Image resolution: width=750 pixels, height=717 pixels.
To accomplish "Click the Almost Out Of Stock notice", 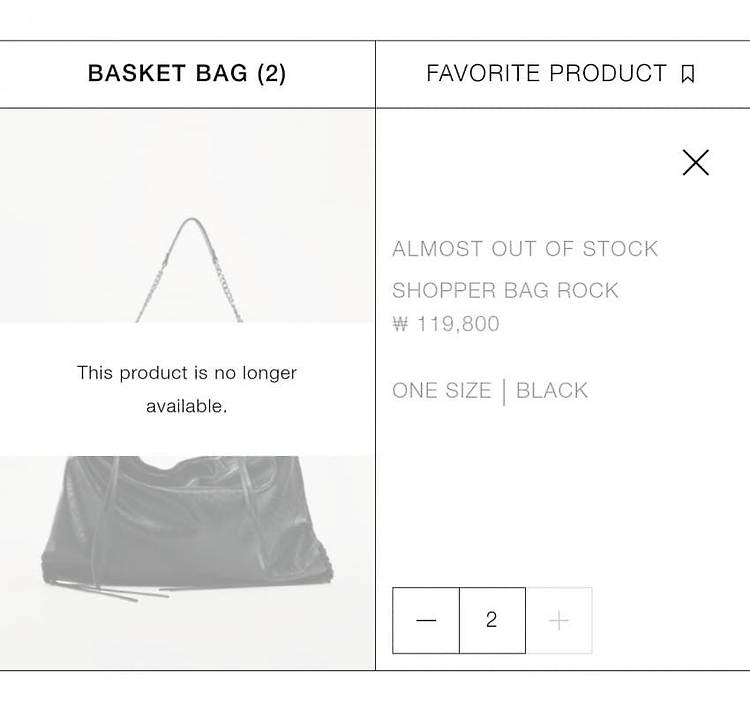I will coord(525,249).
